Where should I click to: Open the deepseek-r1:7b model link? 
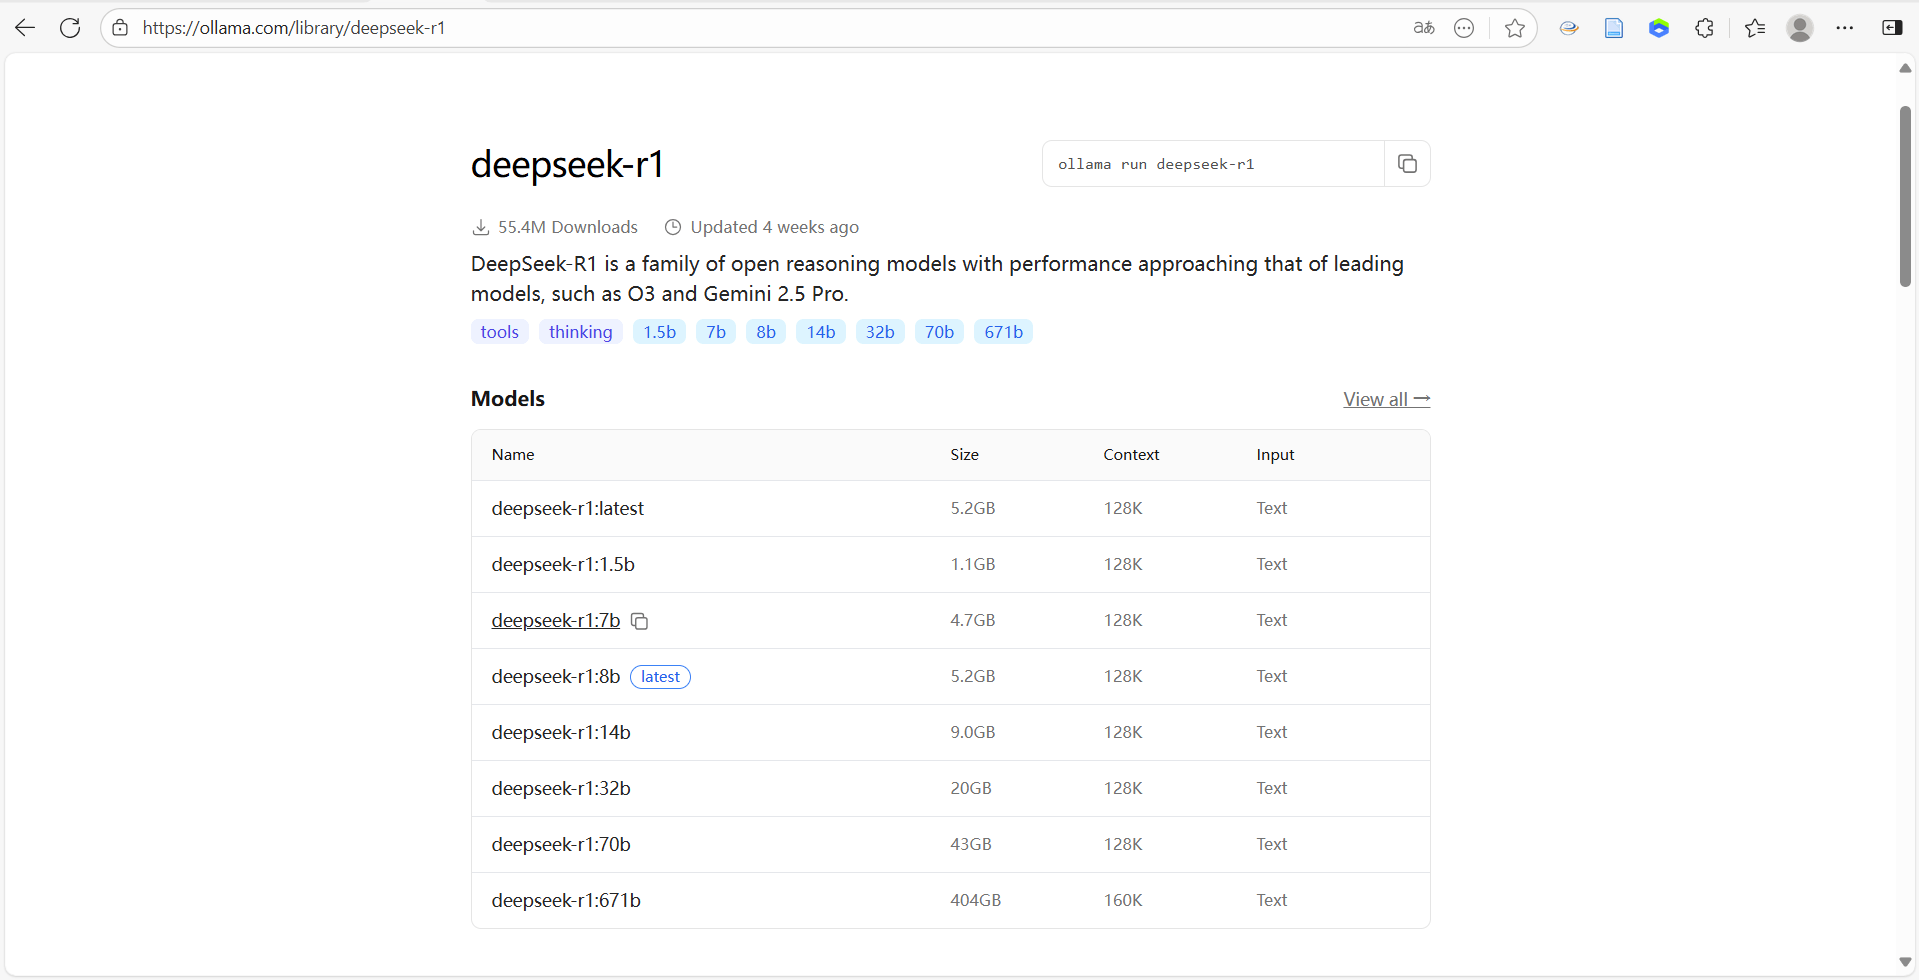(556, 620)
